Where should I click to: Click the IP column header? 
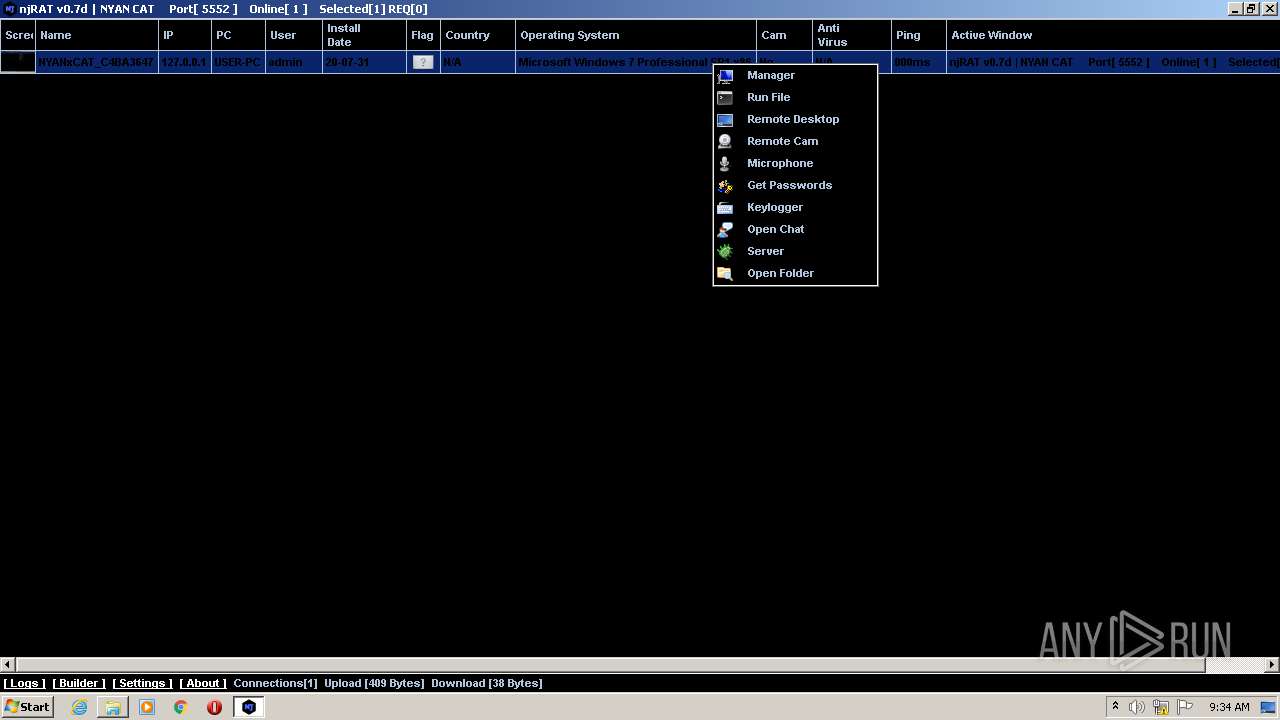click(x=185, y=35)
